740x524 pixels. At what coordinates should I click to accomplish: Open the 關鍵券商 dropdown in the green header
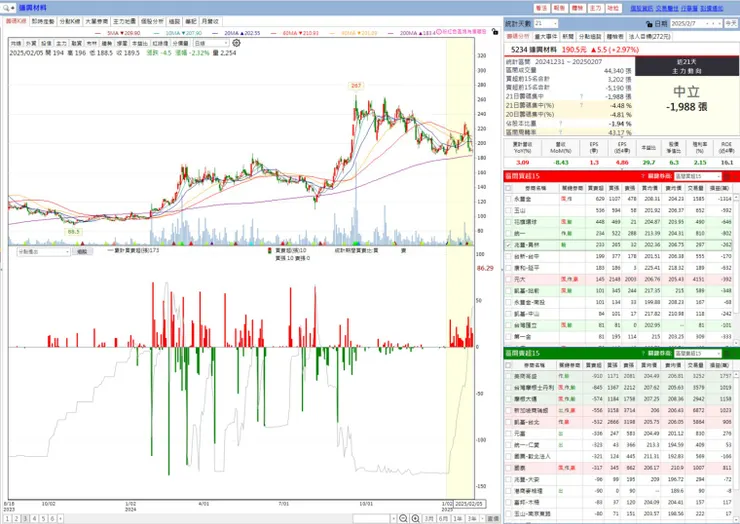click(698, 353)
